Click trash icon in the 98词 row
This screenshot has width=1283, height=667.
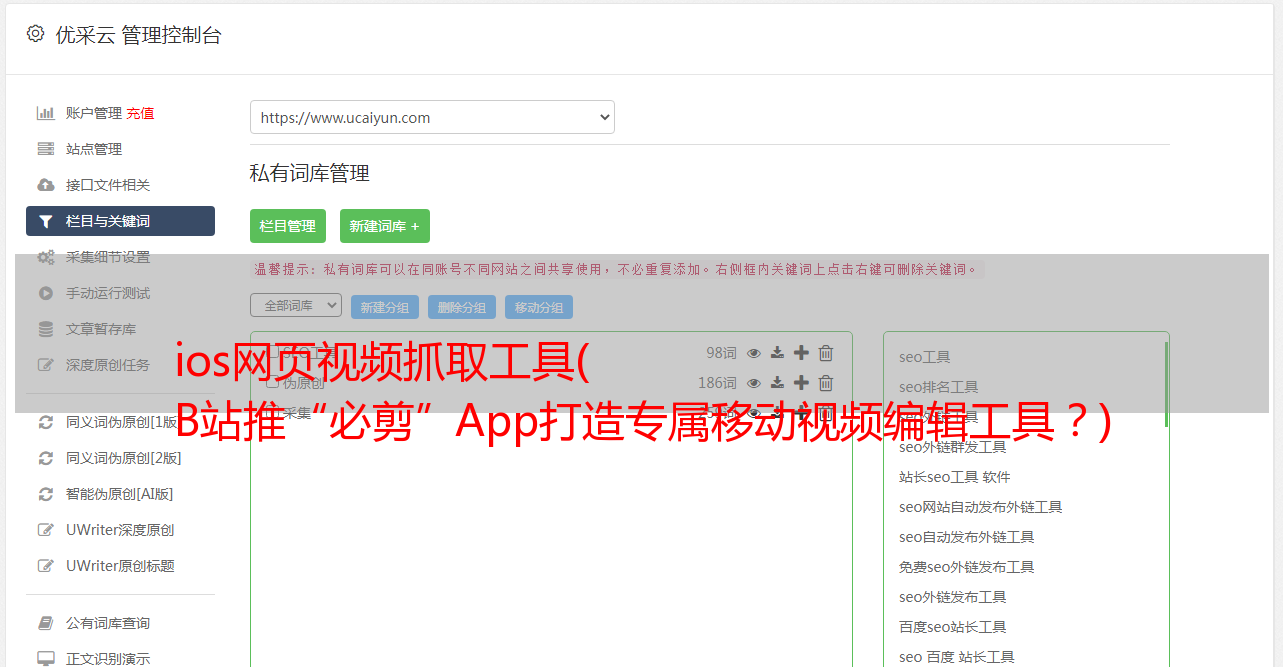pos(826,353)
